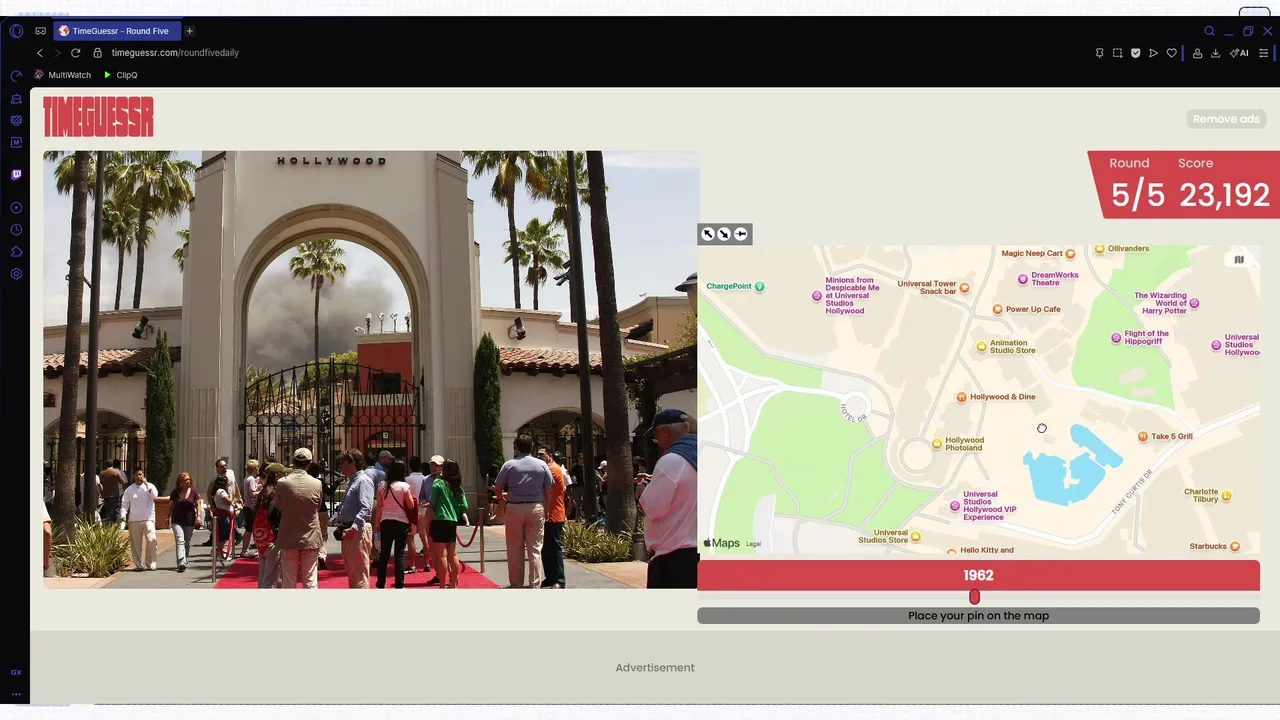Open the GX Control speedometer sidebar icon
1280x720 pixels.
(x=16, y=76)
